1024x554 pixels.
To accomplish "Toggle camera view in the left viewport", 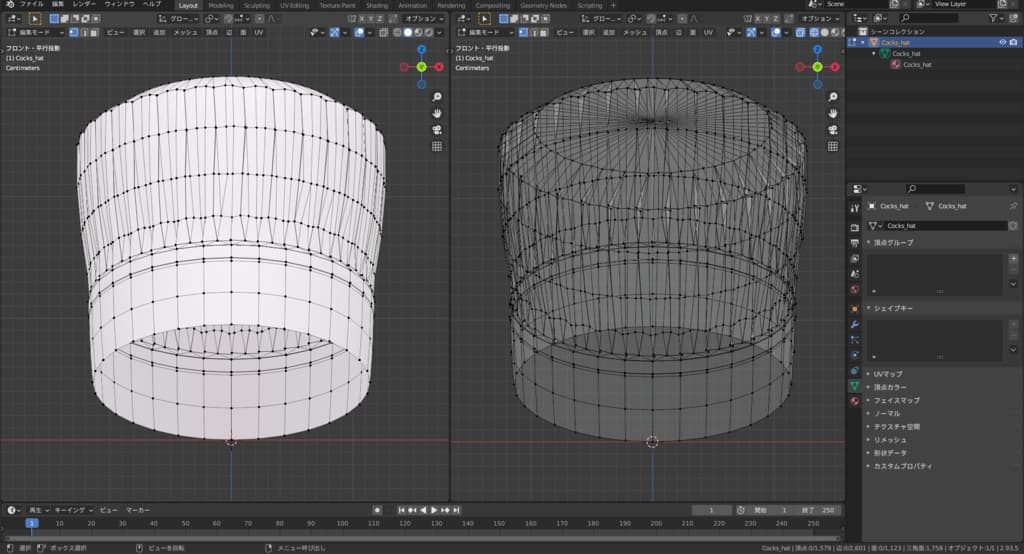I will (437, 130).
